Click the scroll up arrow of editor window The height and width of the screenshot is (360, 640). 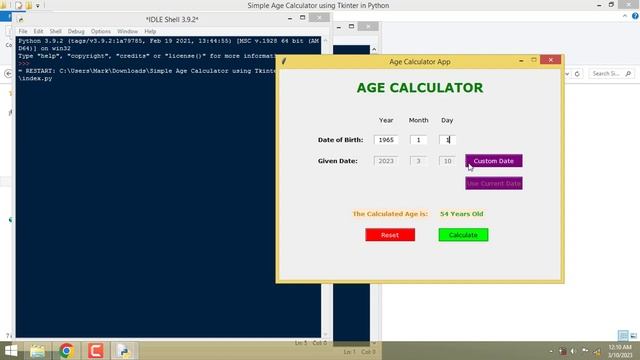click(x=374, y=49)
